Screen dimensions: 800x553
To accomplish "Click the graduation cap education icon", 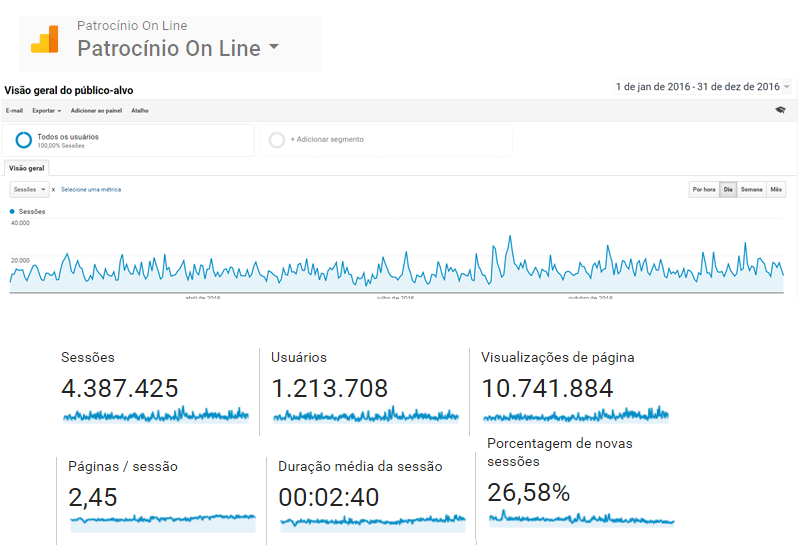I will point(780,110).
